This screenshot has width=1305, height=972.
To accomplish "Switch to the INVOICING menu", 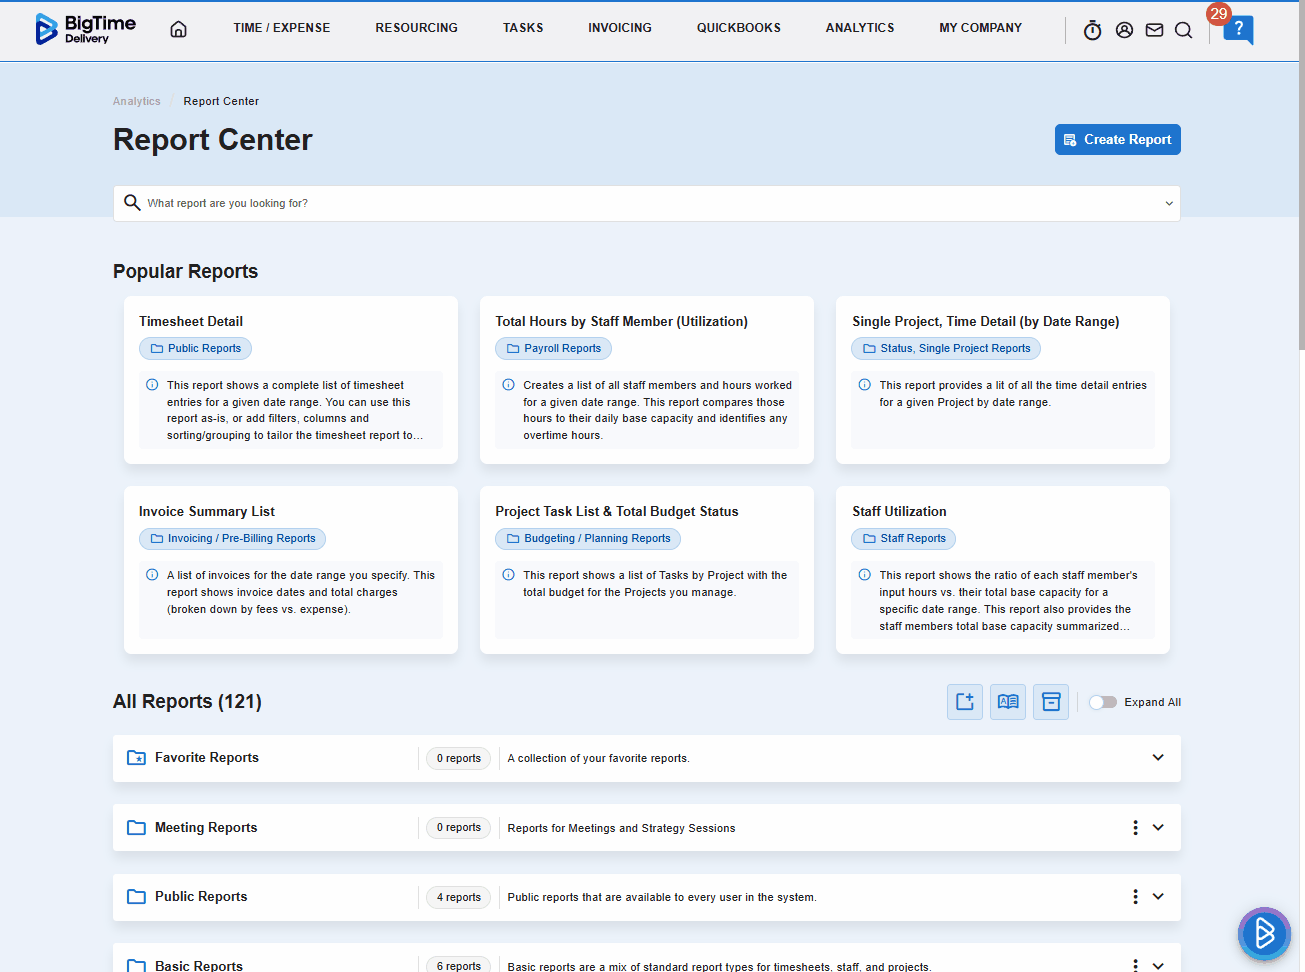I will coord(619,28).
